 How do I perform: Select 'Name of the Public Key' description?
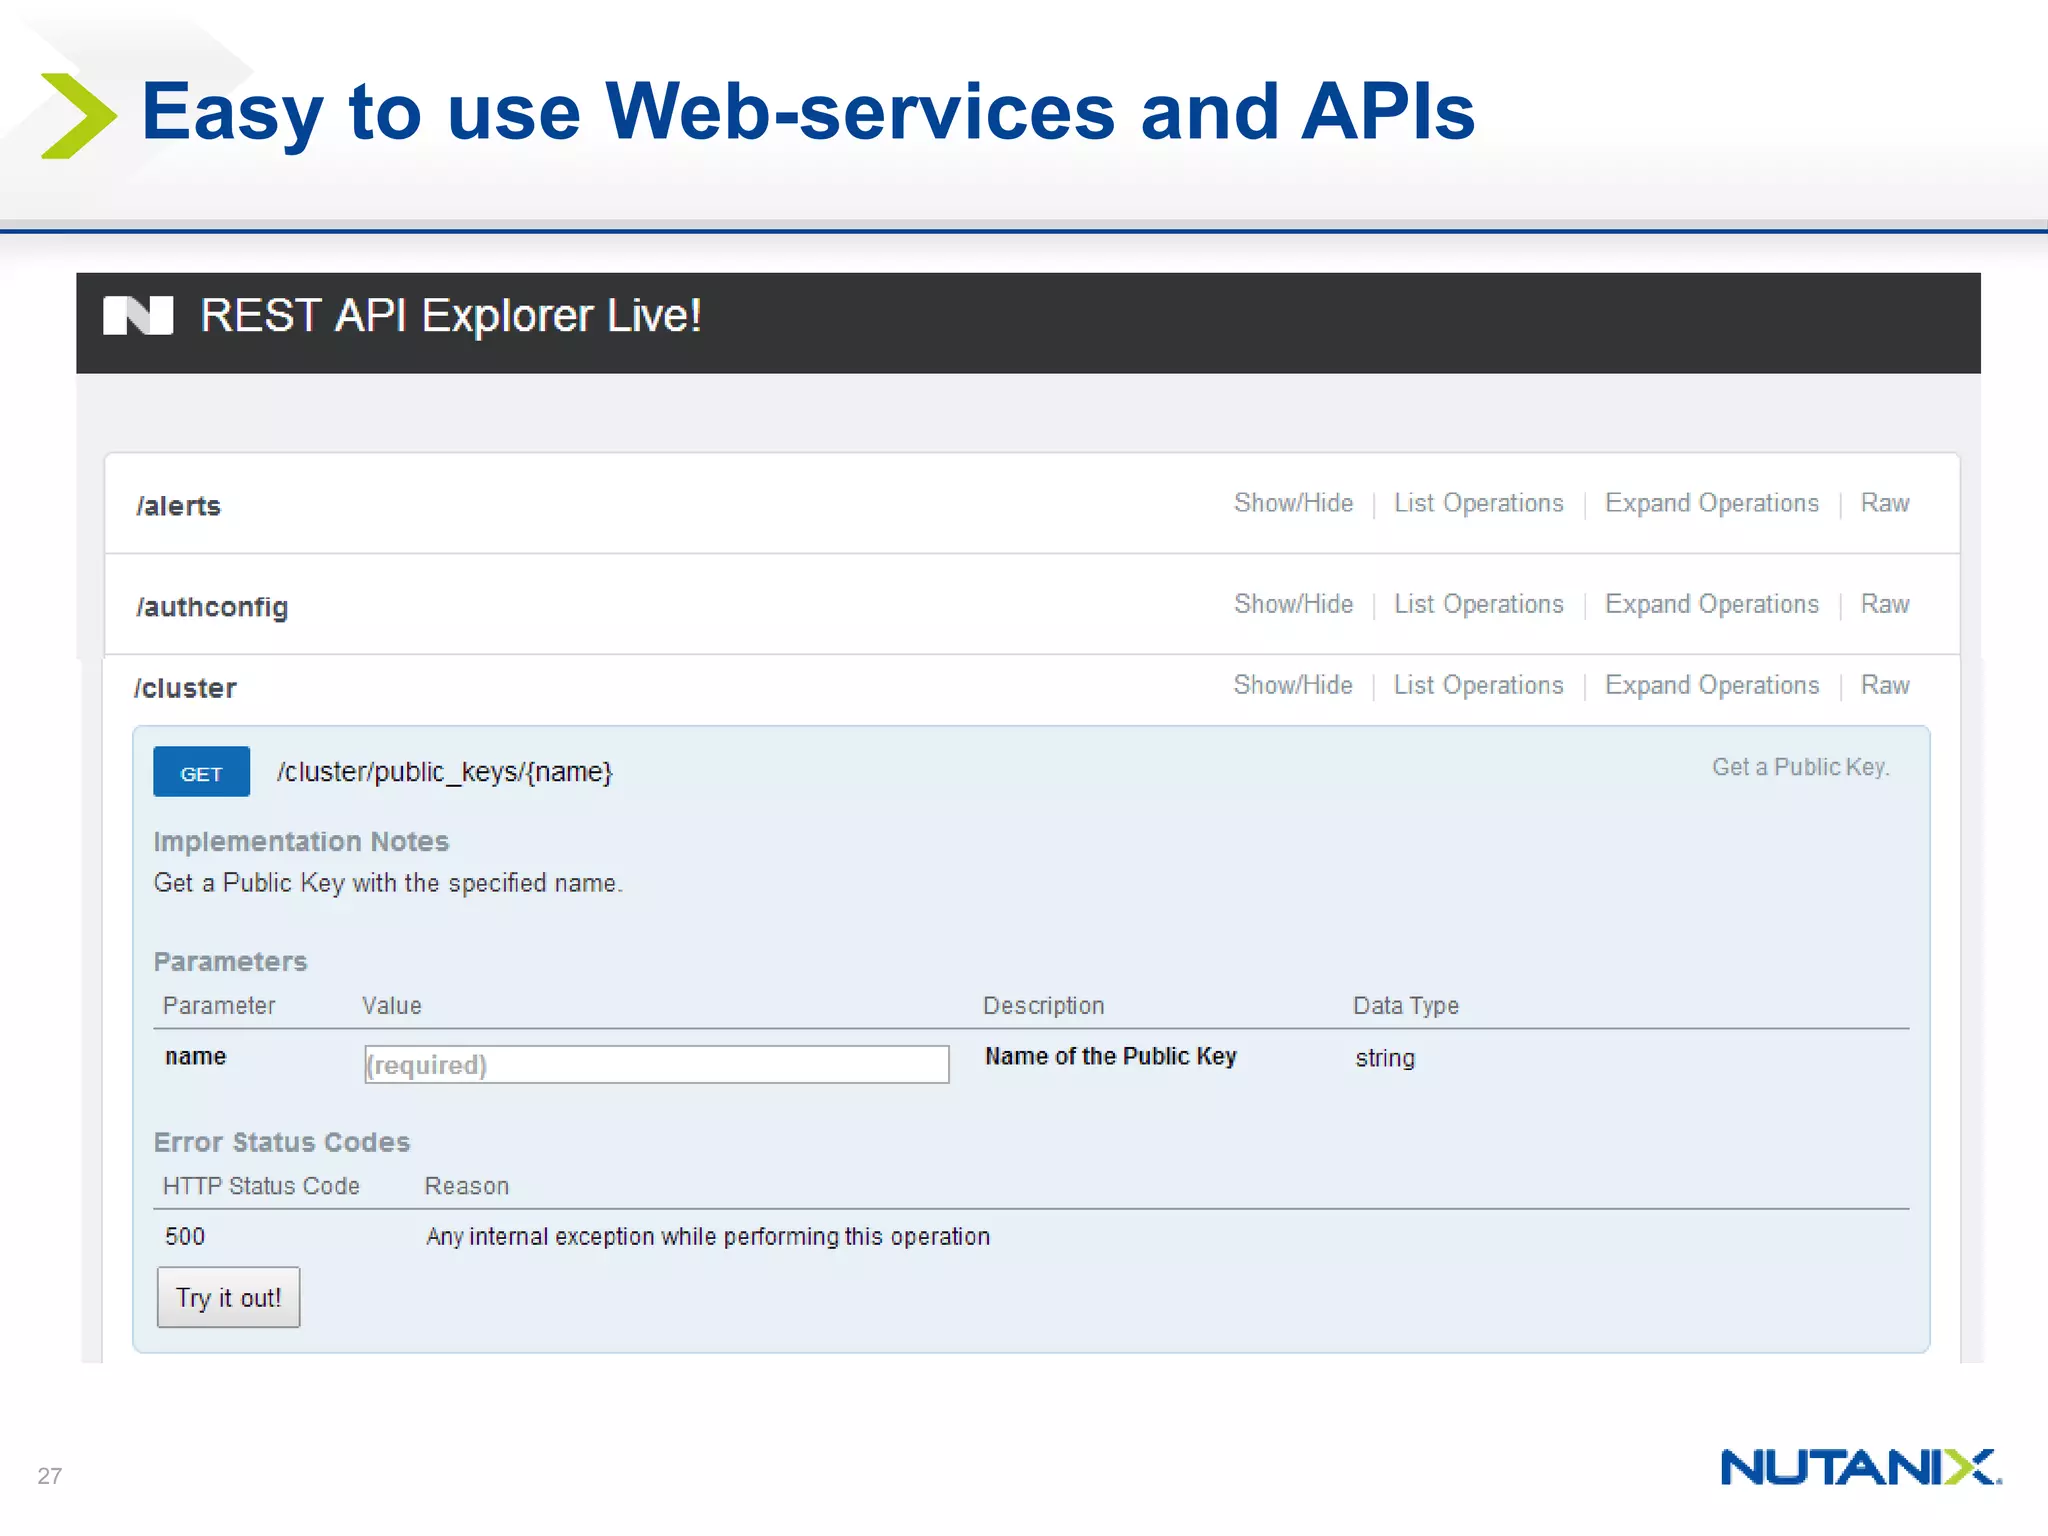click(x=1111, y=1057)
